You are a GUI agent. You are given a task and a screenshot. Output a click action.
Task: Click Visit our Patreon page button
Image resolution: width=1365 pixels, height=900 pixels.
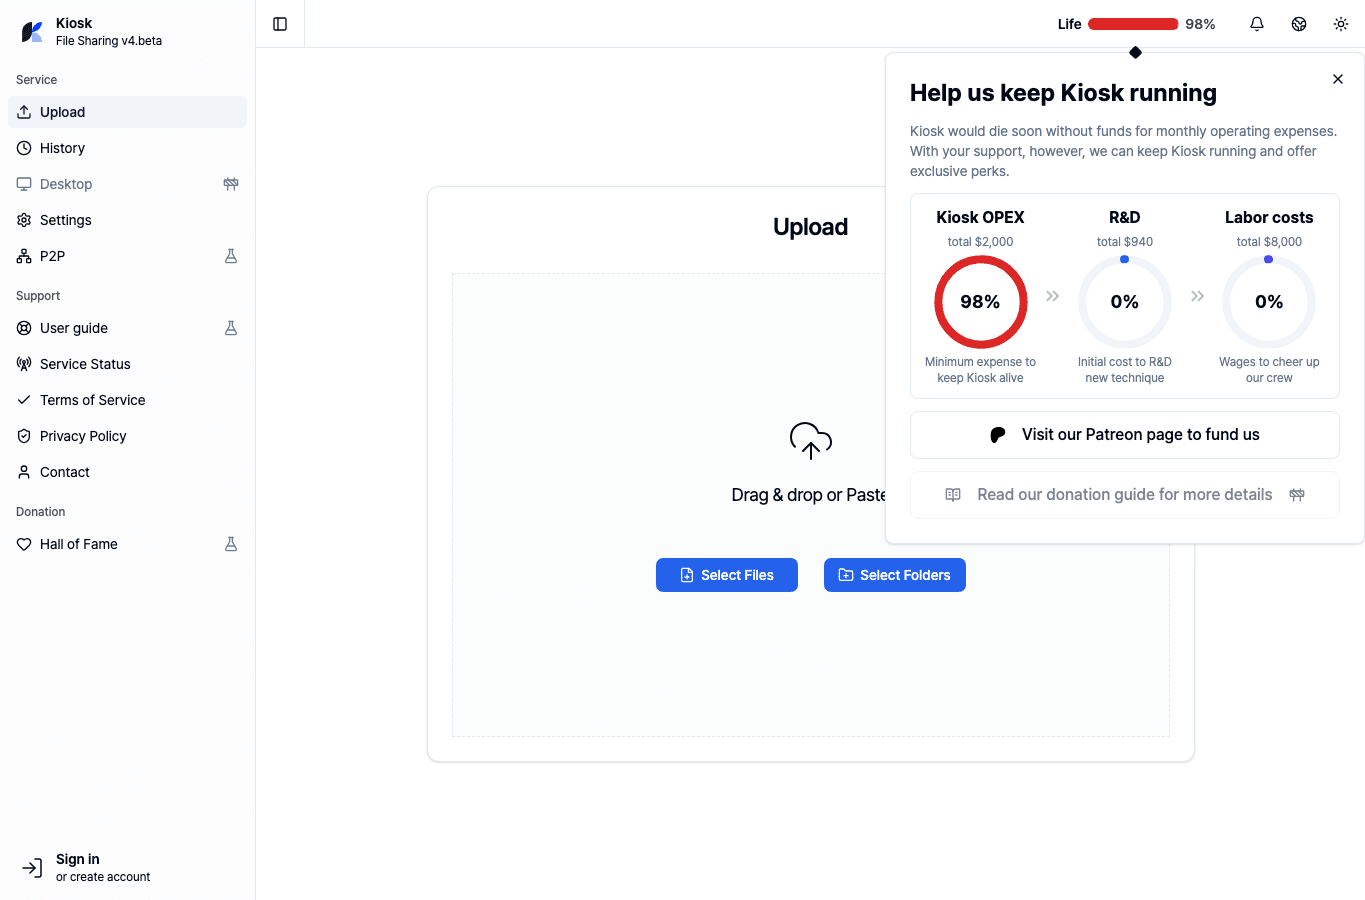[1125, 435]
